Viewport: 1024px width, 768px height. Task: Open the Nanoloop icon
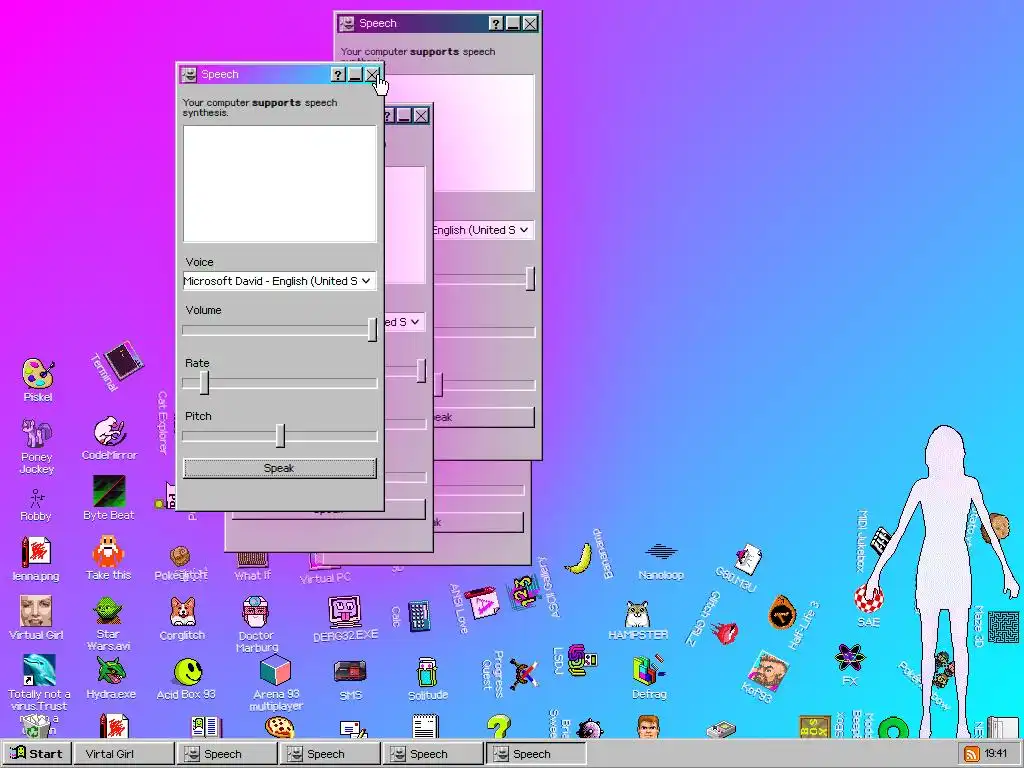(661, 552)
